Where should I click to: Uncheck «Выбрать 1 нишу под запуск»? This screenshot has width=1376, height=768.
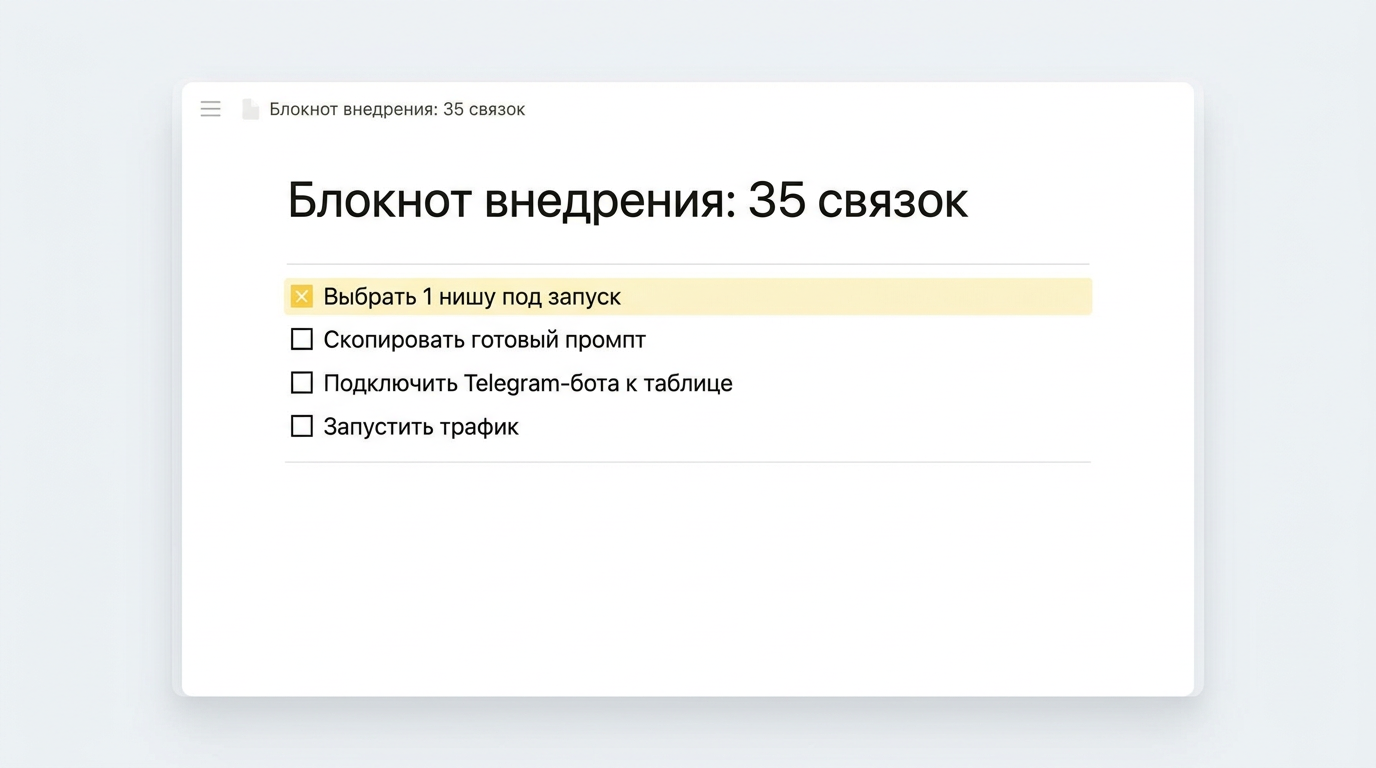pyautogui.click(x=302, y=296)
